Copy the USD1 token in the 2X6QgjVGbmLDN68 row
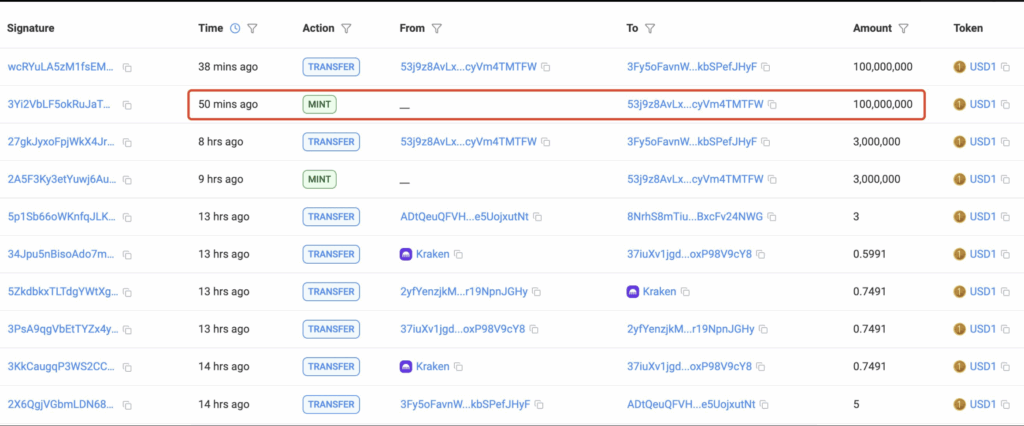1024x426 pixels. click(x=1005, y=405)
